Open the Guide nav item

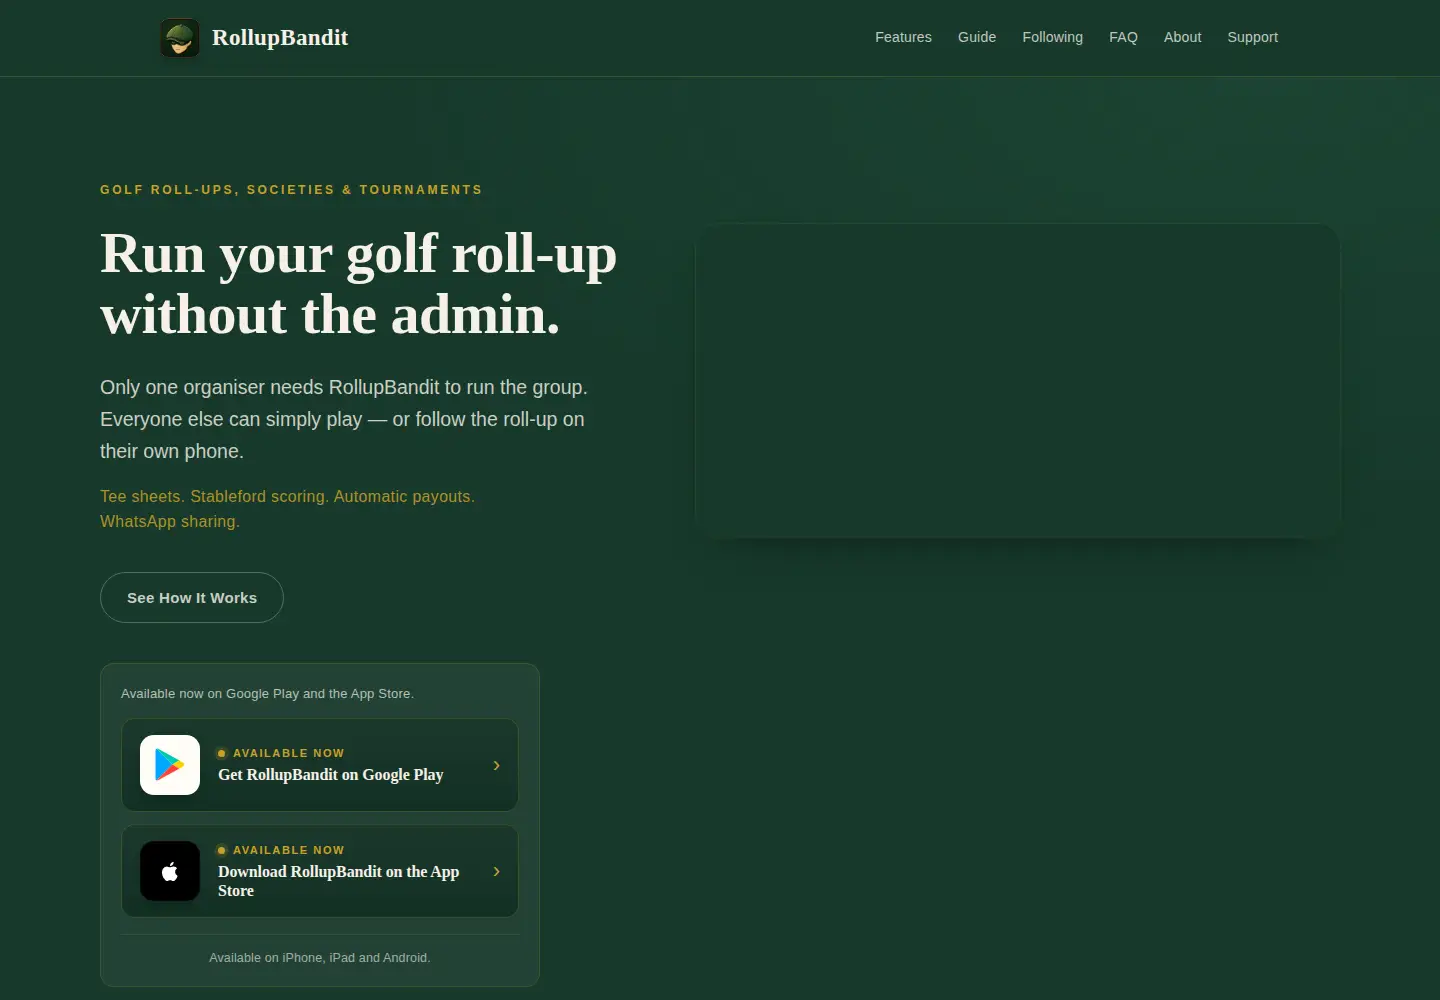(977, 37)
